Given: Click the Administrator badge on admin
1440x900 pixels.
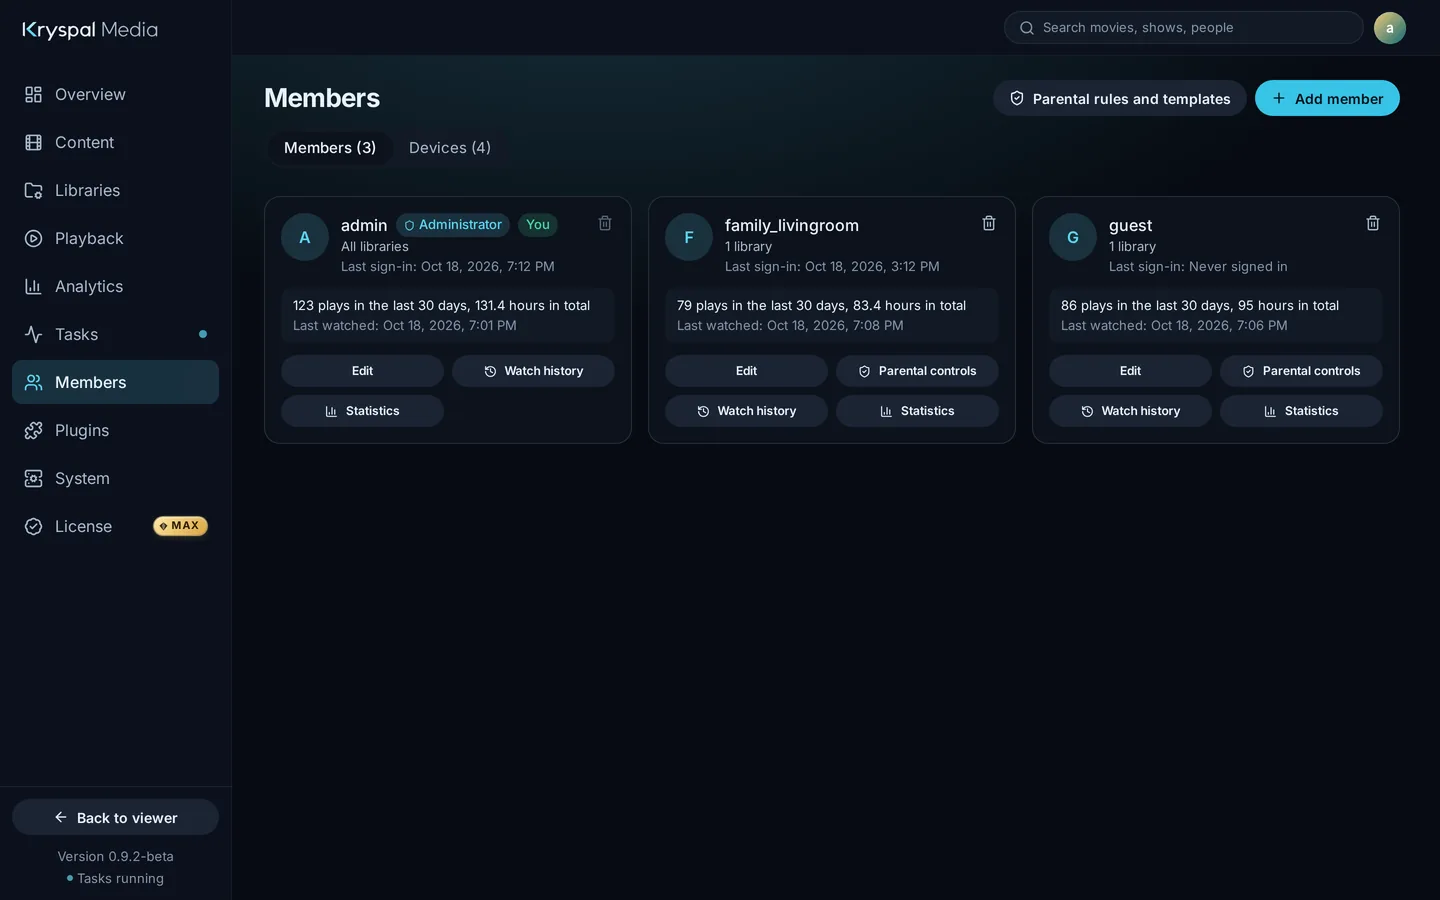Looking at the screenshot, I should click(x=453, y=225).
